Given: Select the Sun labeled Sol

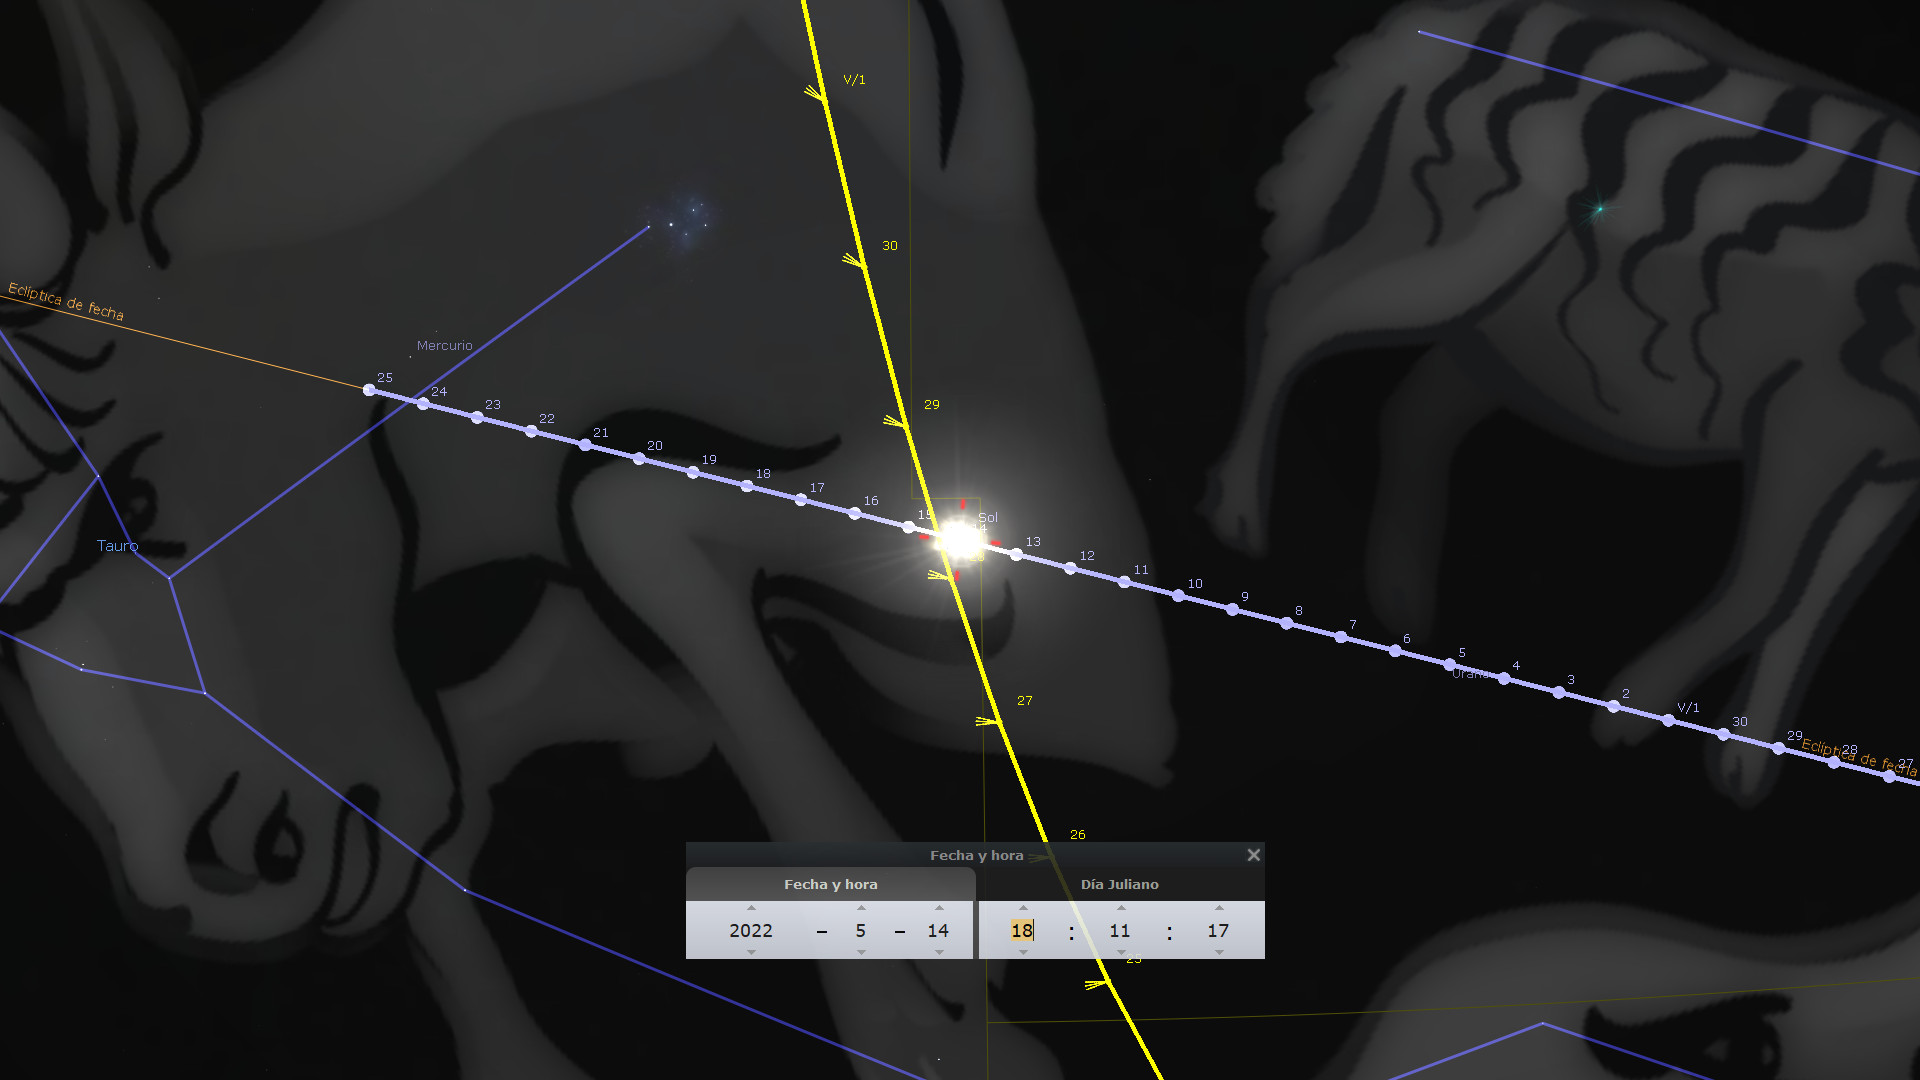Looking at the screenshot, I should pos(960,540).
